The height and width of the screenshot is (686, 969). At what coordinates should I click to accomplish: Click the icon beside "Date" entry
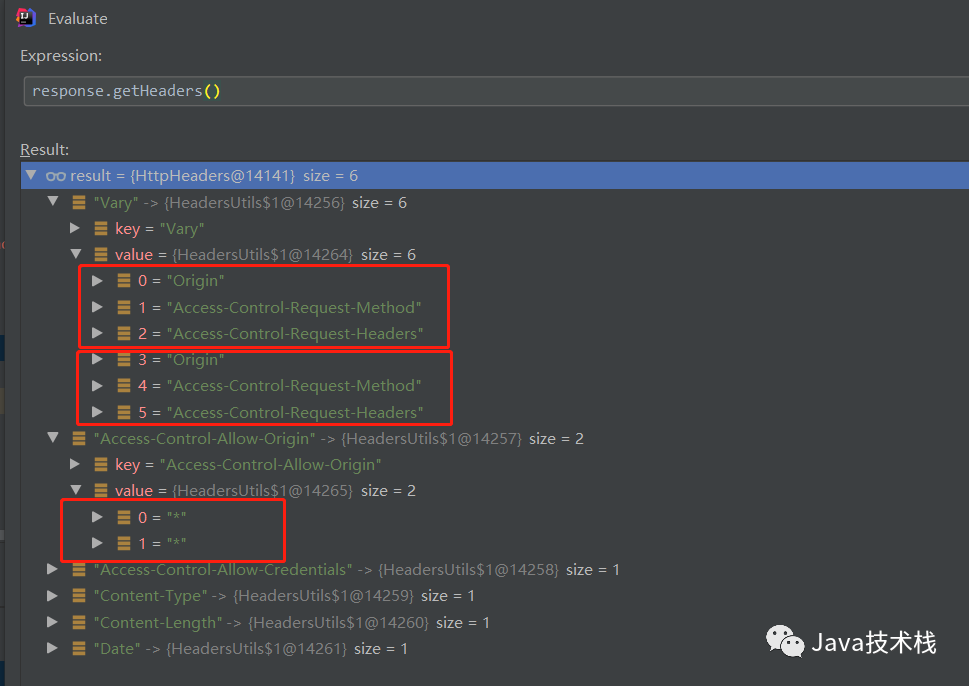click(x=78, y=649)
